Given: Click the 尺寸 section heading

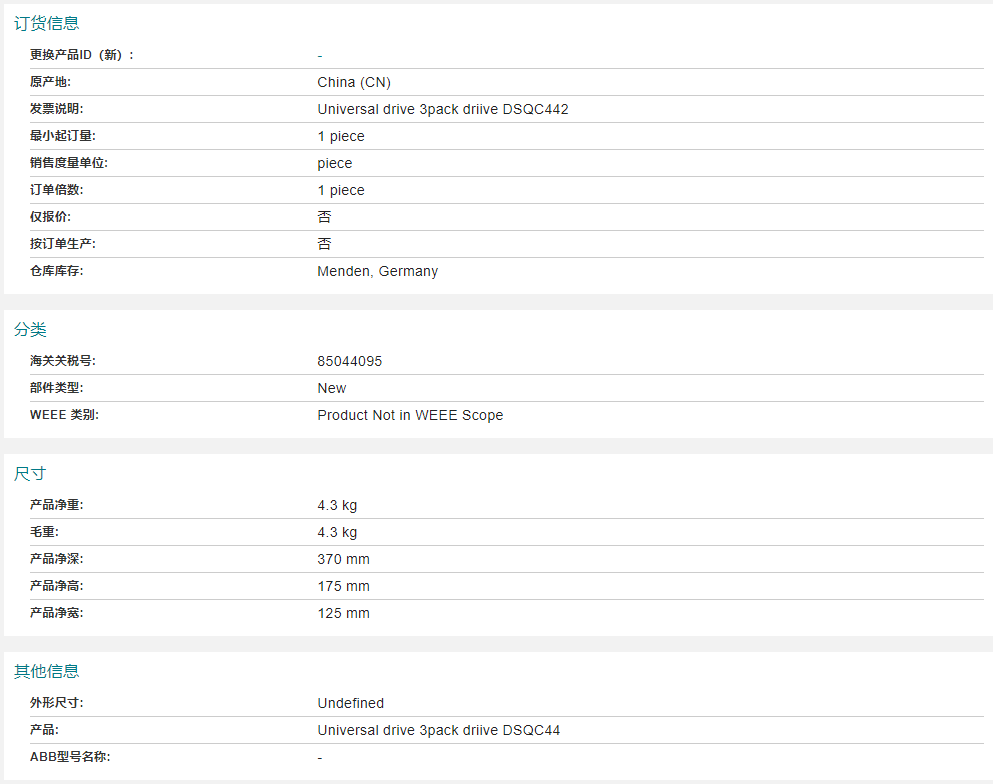Looking at the screenshot, I should point(30,474).
